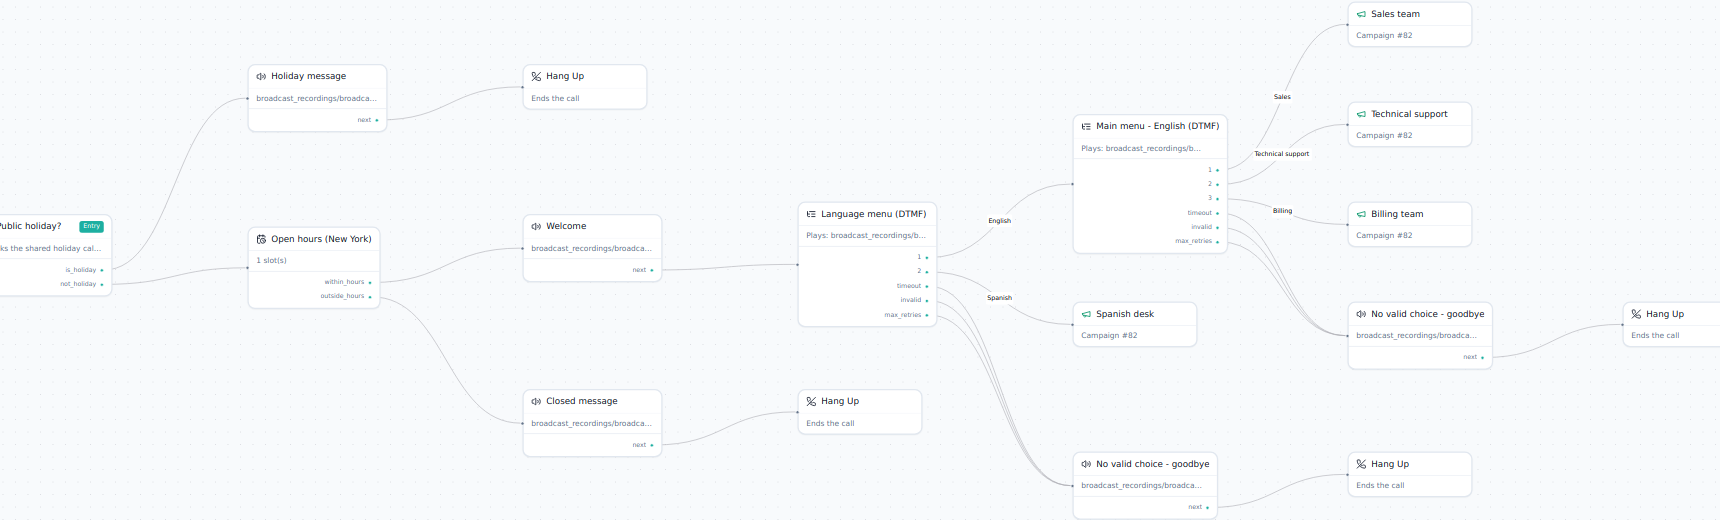This screenshot has height=520, width=1720.
Task: Select the English edge label
Action: (x=1000, y=221)
